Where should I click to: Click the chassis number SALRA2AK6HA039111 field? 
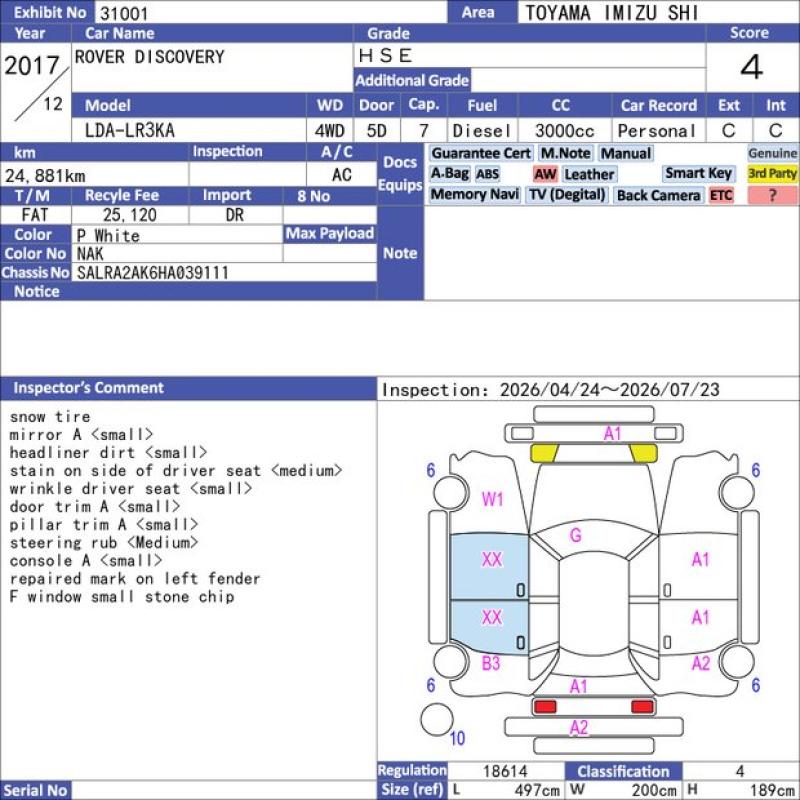[x=224, y=272]
